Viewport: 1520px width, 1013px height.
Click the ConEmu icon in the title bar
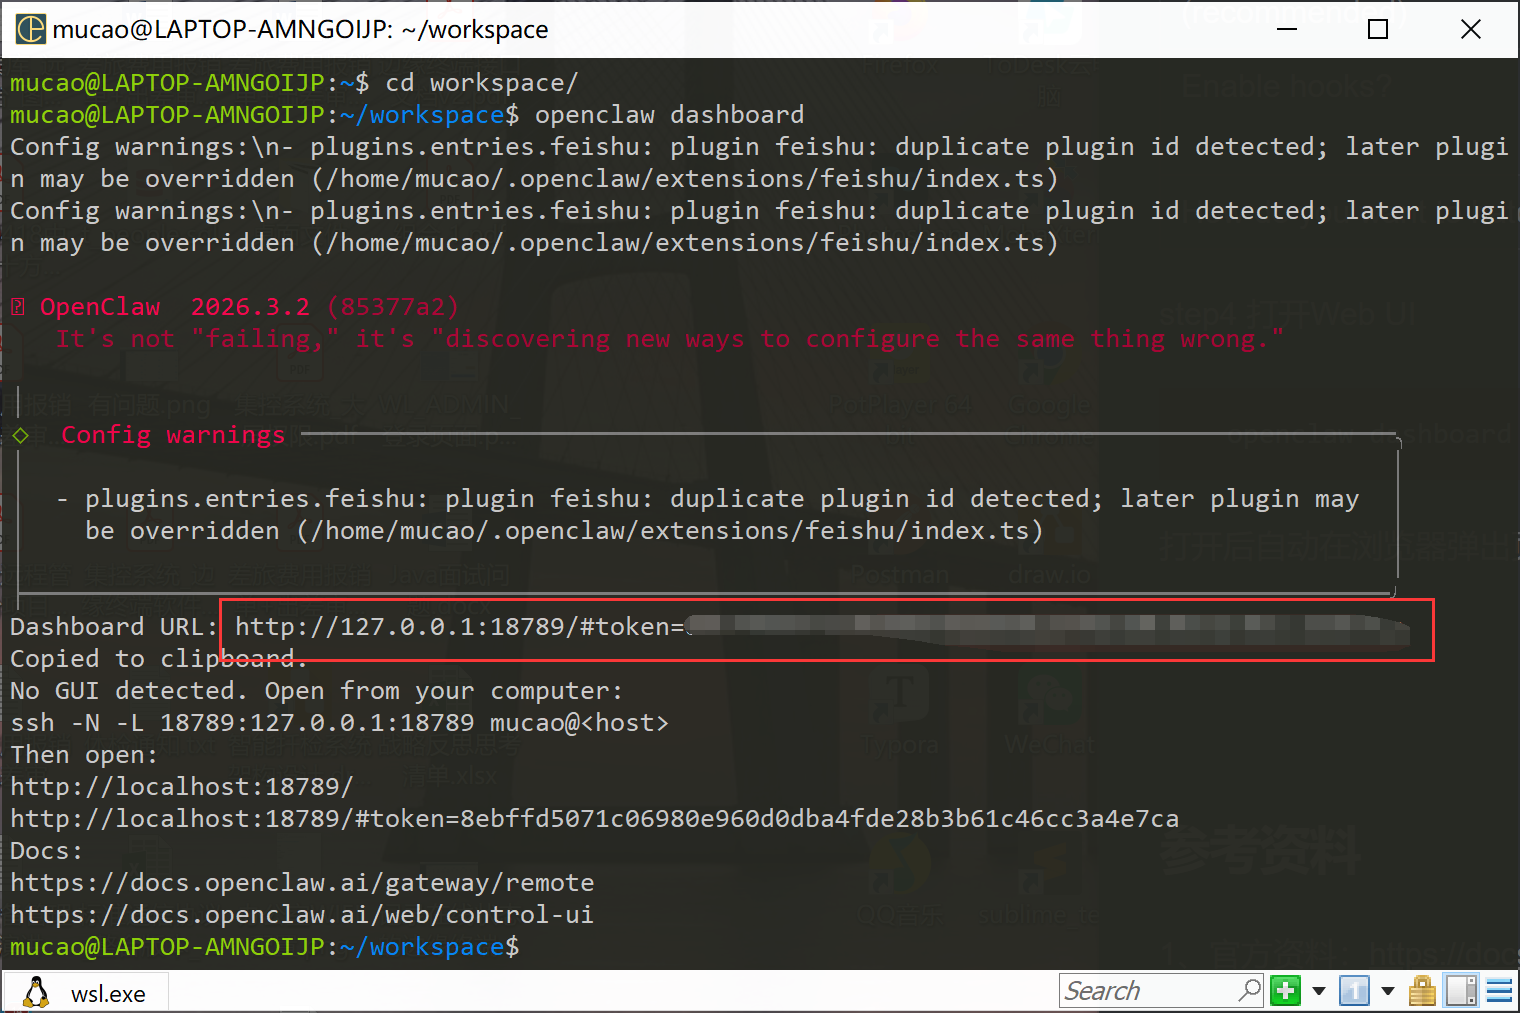[x=31, y=29]
